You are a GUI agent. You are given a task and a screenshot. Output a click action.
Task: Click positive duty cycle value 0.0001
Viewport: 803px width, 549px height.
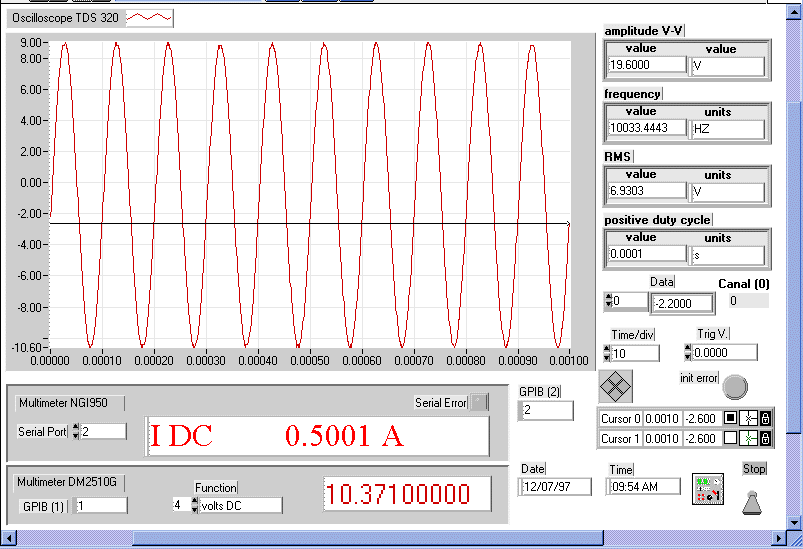point(647,254)
